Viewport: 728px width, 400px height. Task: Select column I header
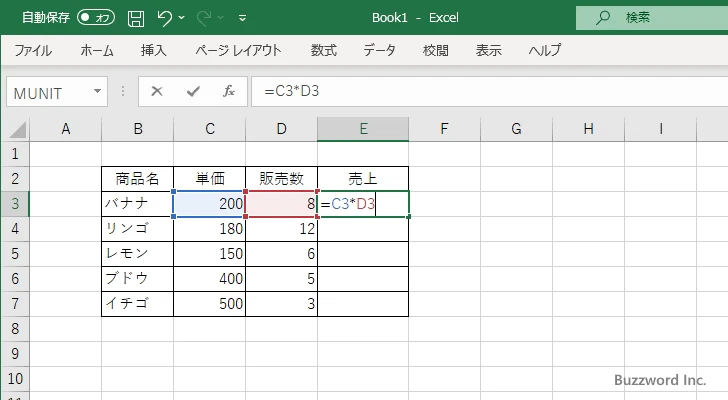click(661, 129)
